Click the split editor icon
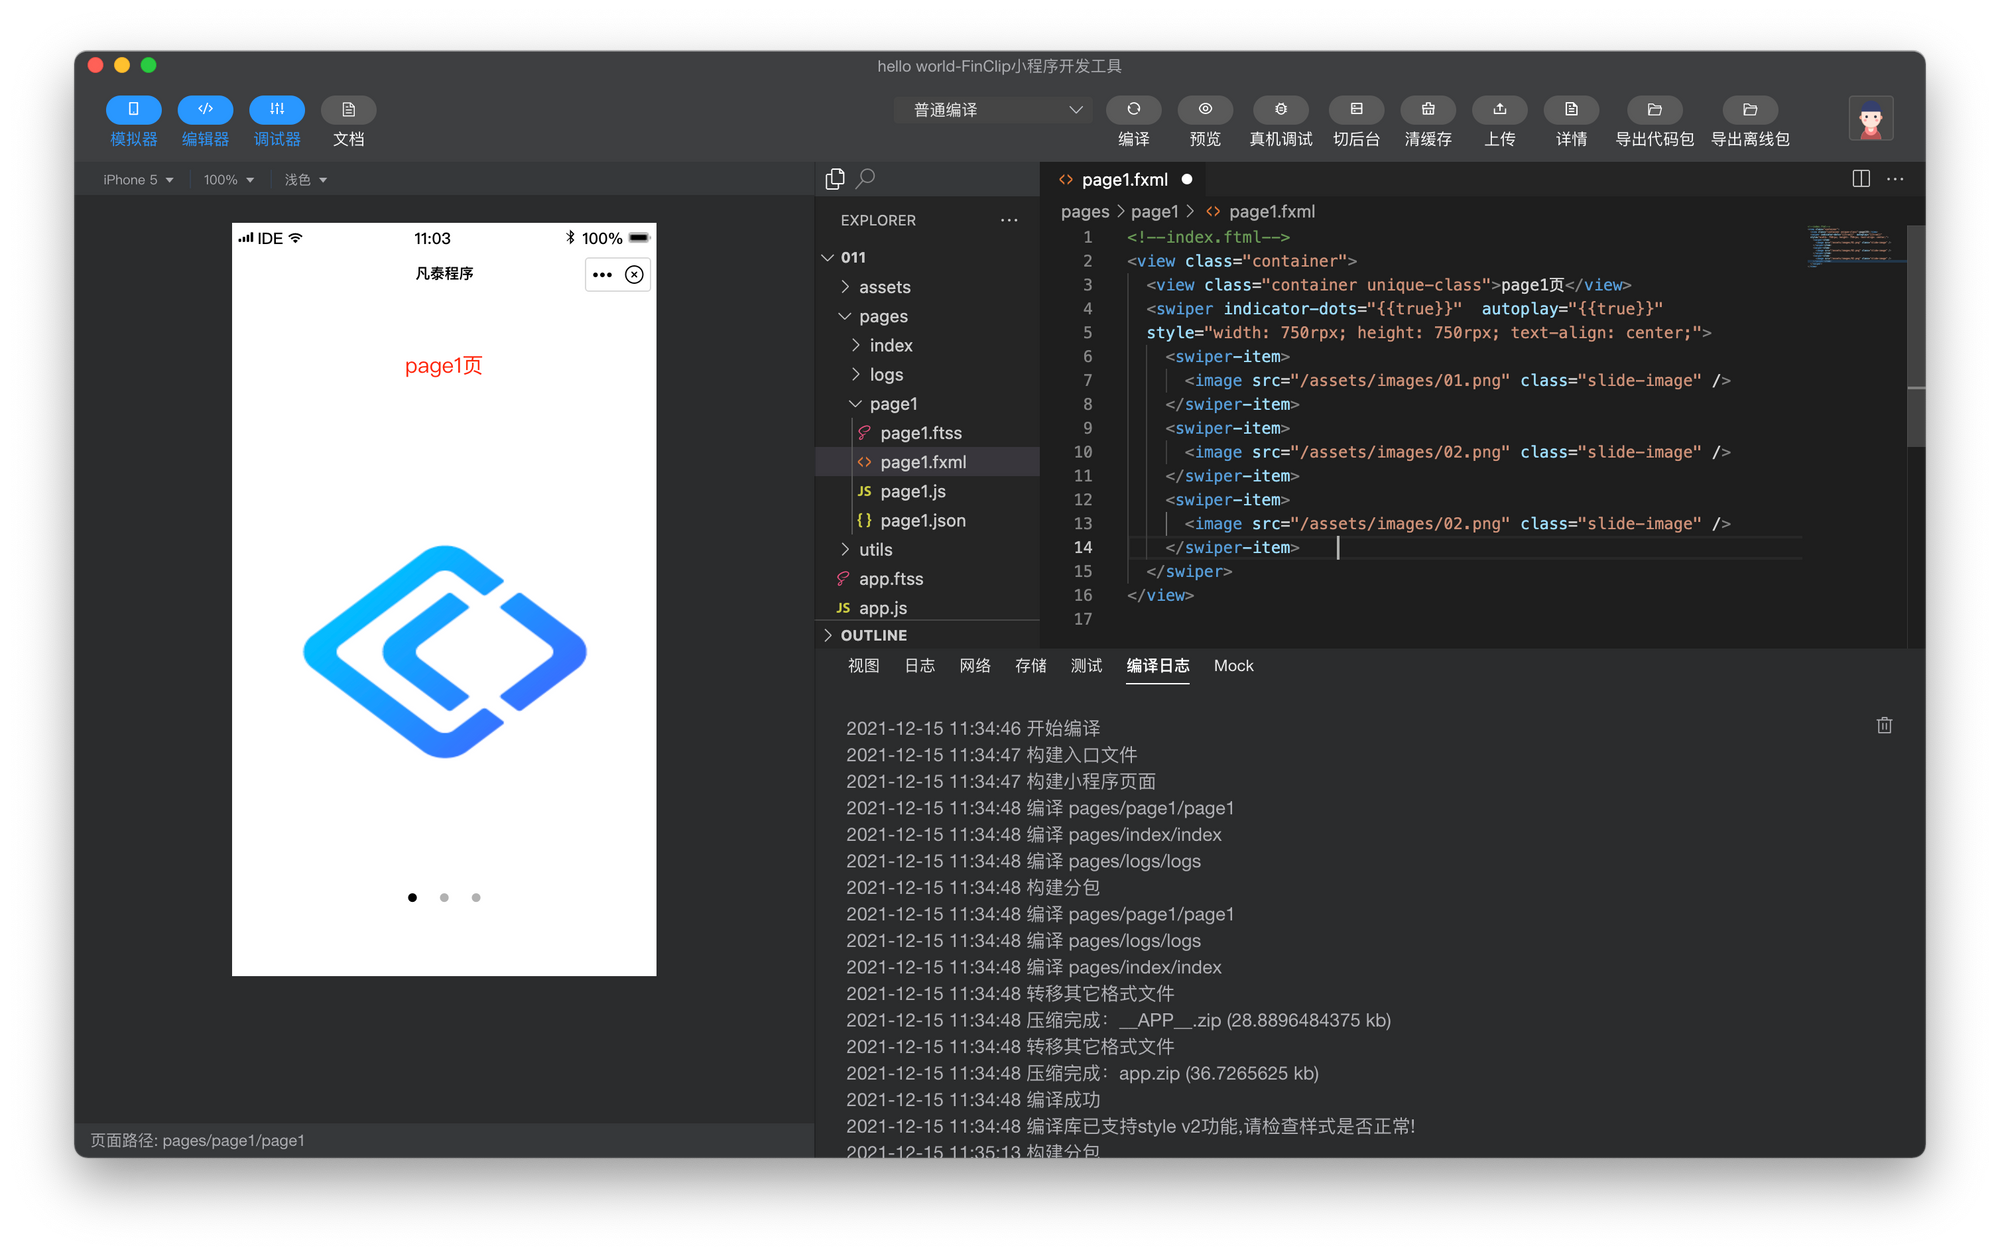 [1861, 178]
